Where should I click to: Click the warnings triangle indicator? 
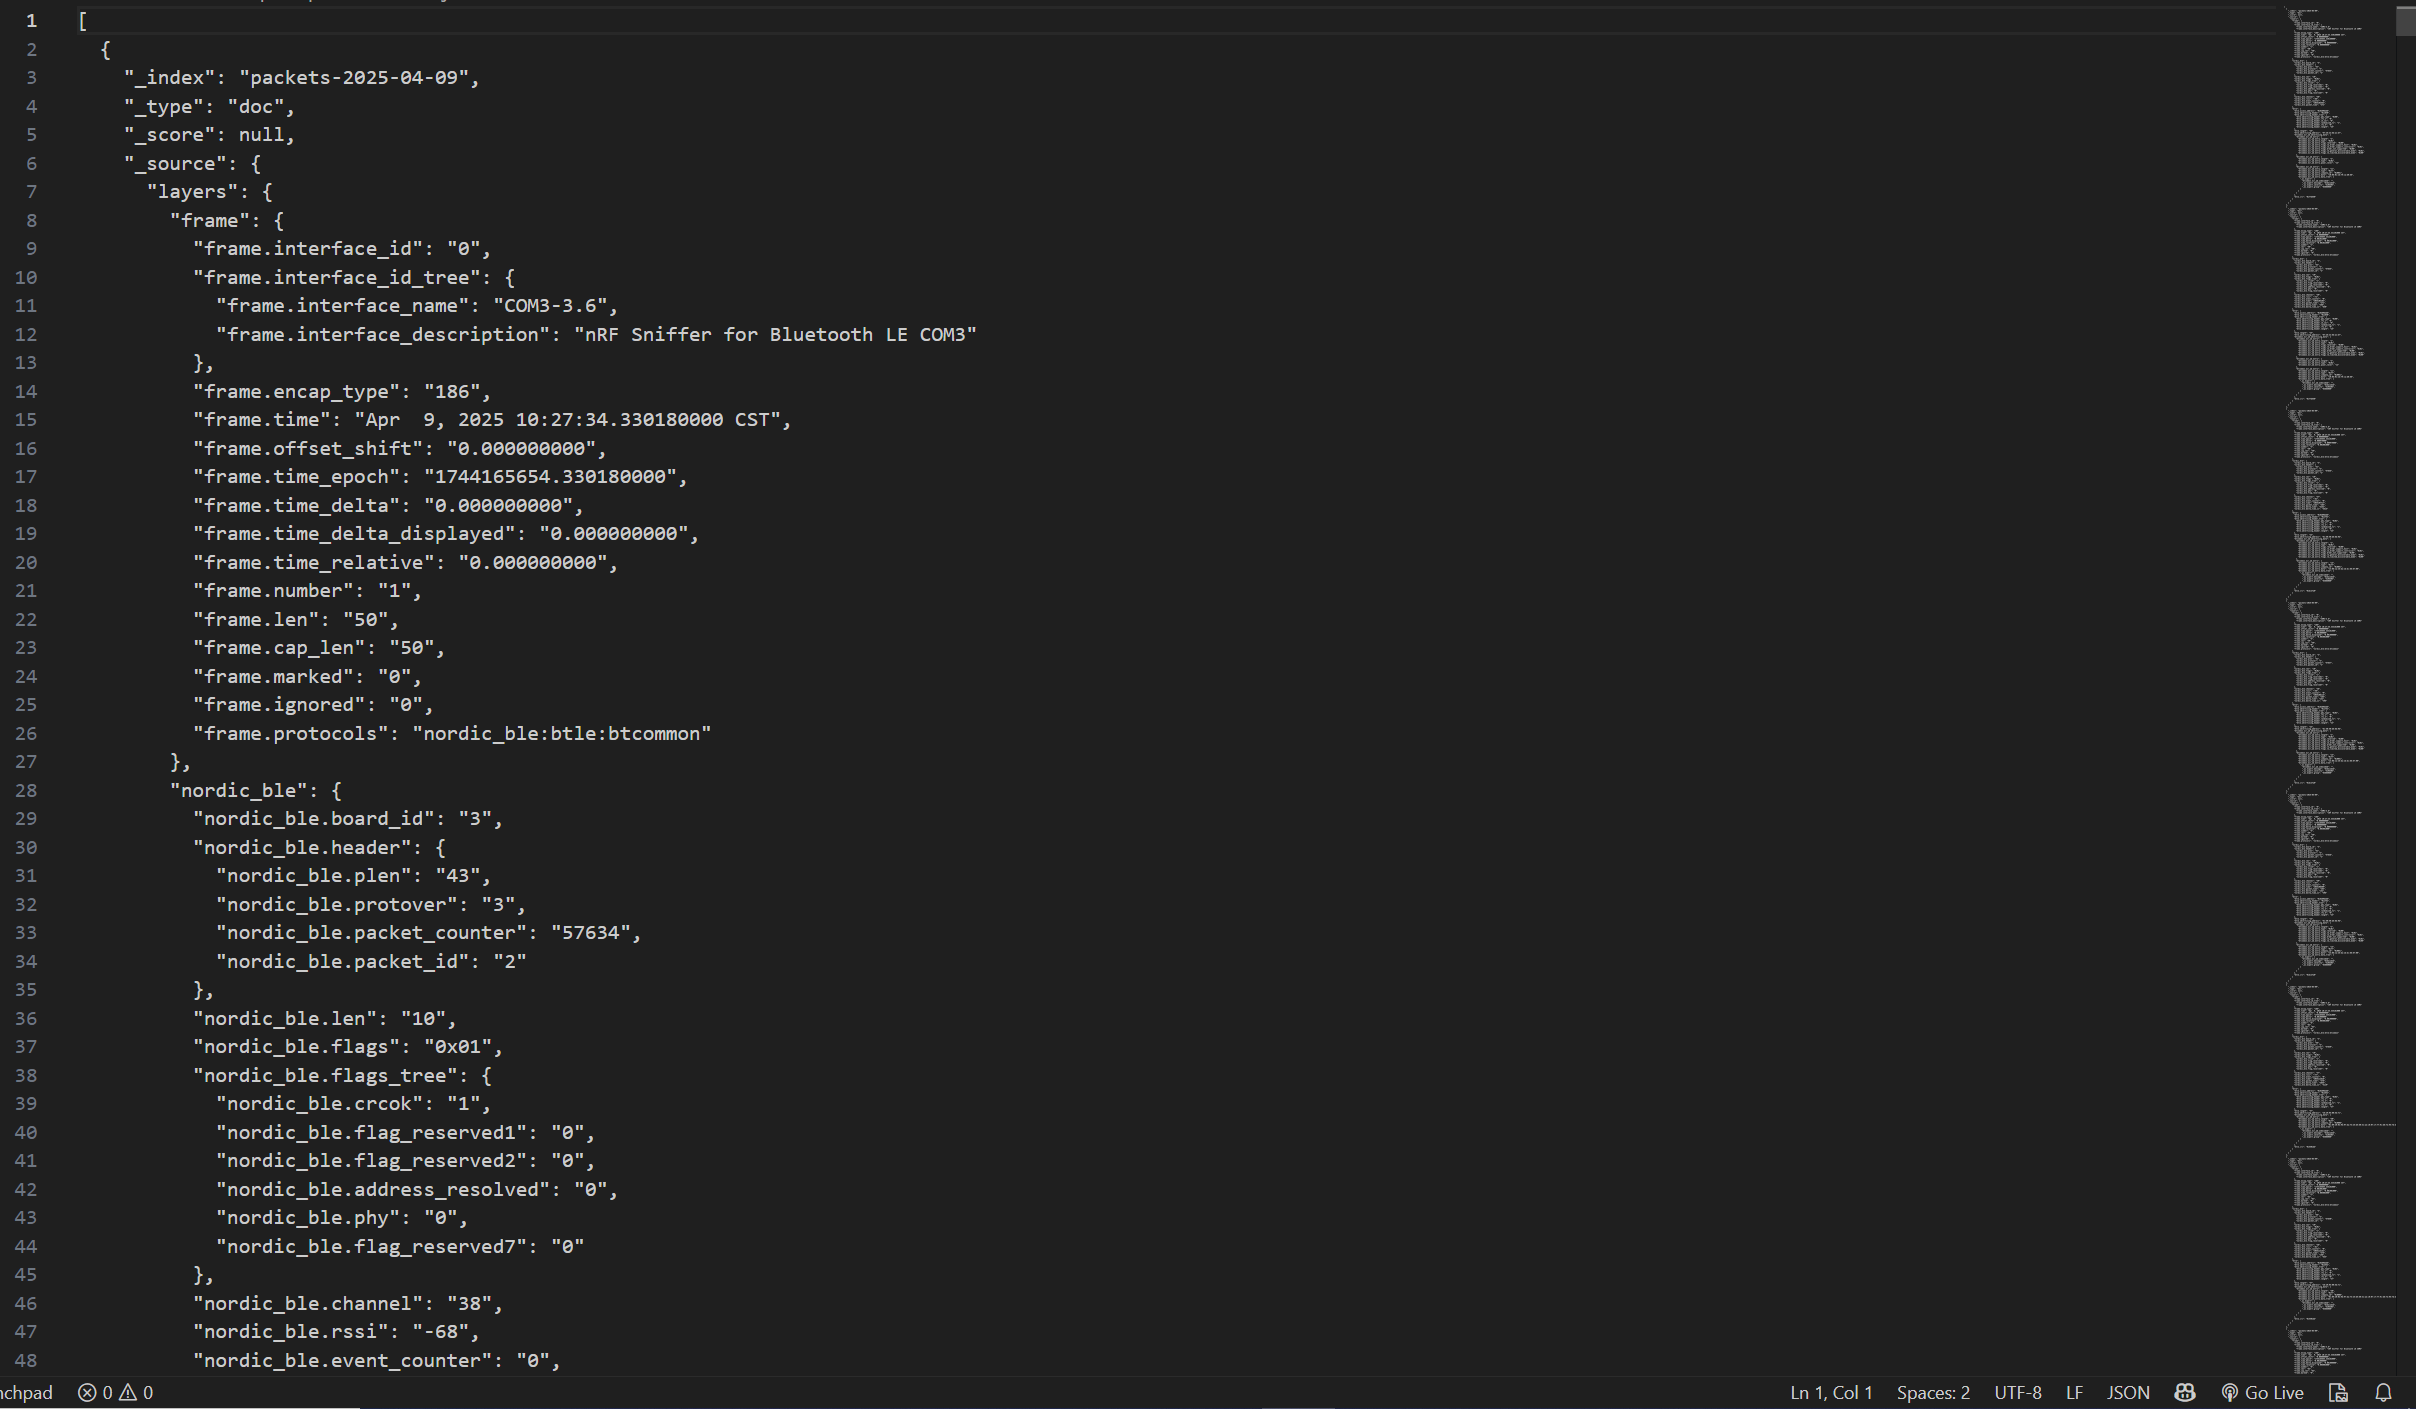[x=129, y=1392]
